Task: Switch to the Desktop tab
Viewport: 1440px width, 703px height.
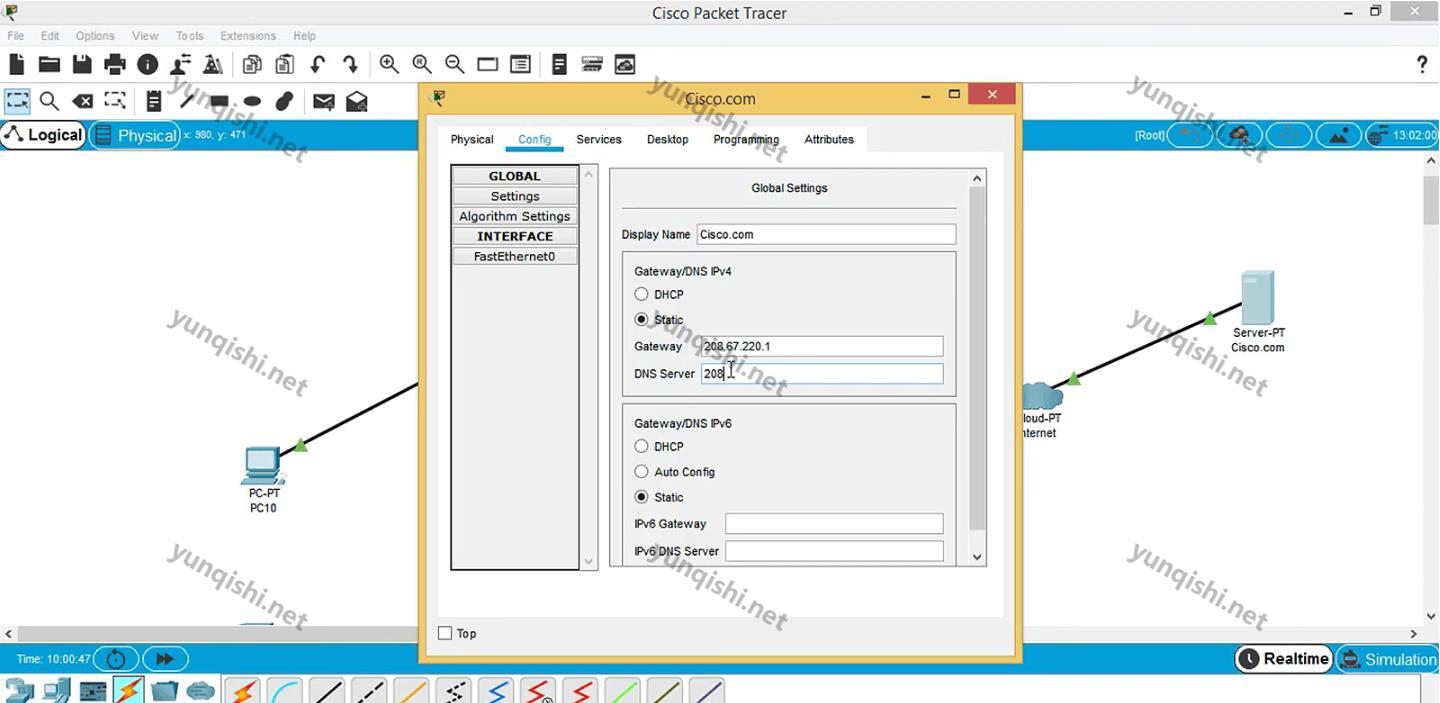Action: (x=667, y=139)
